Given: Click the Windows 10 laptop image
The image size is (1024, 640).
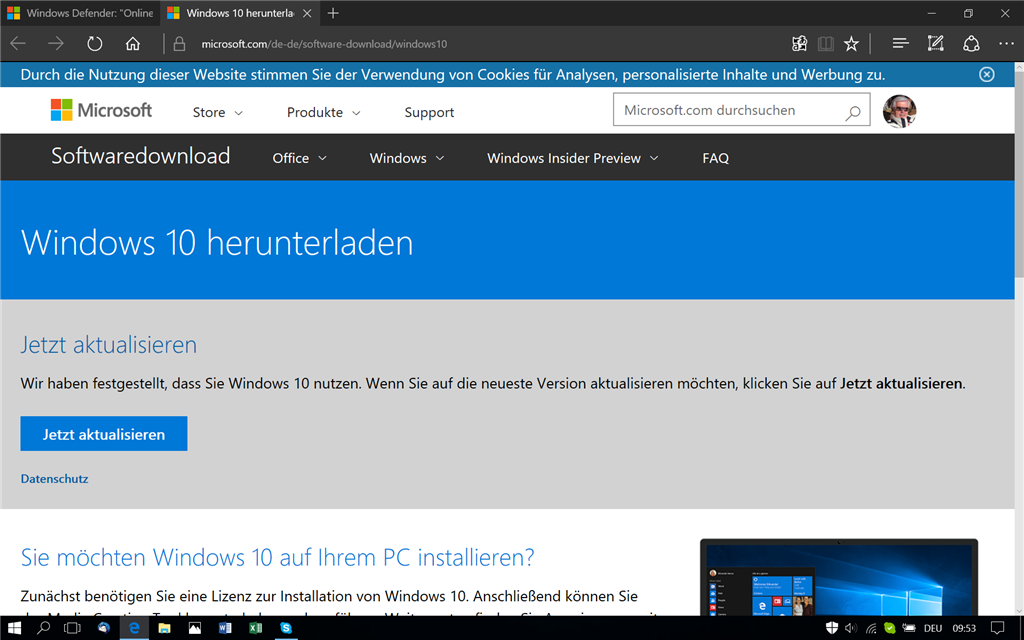Looking at the screenshot, I should [x=839, y=577].
